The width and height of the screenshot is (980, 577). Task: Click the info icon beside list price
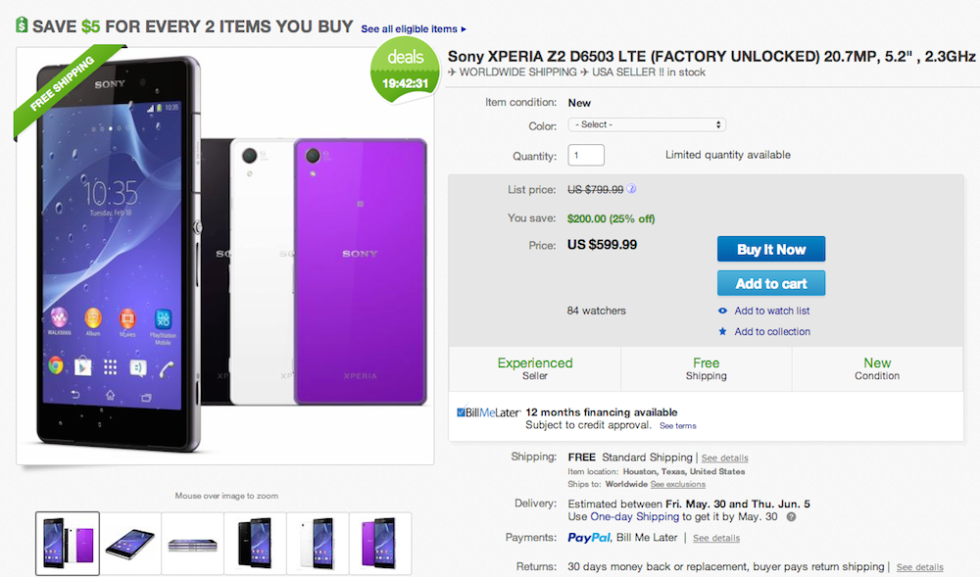point(632,189)
